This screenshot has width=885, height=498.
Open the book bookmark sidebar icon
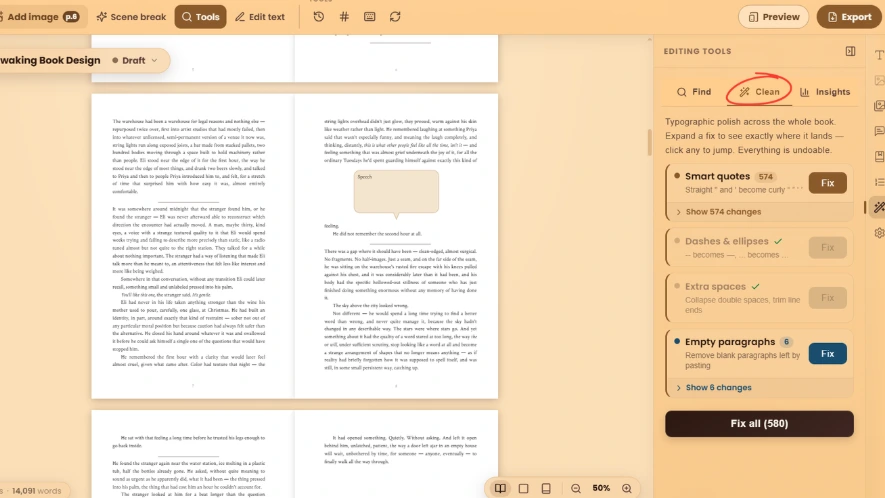click(879, 156)
